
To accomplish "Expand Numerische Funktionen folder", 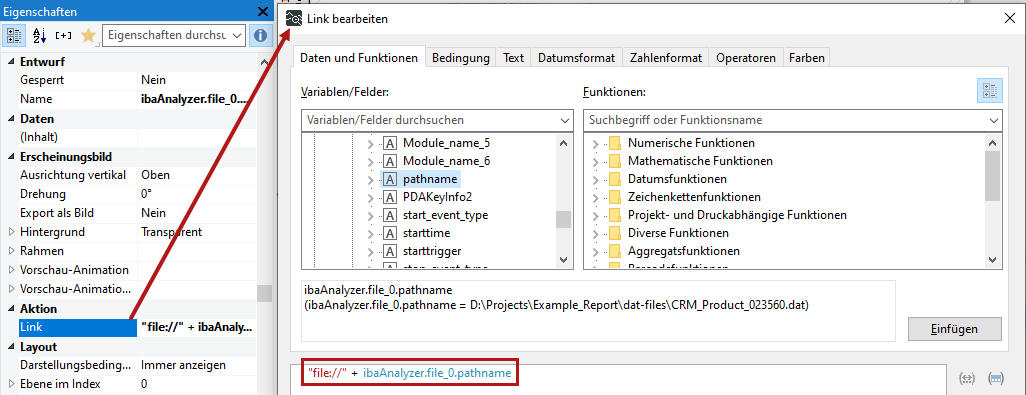I will 595,143.
